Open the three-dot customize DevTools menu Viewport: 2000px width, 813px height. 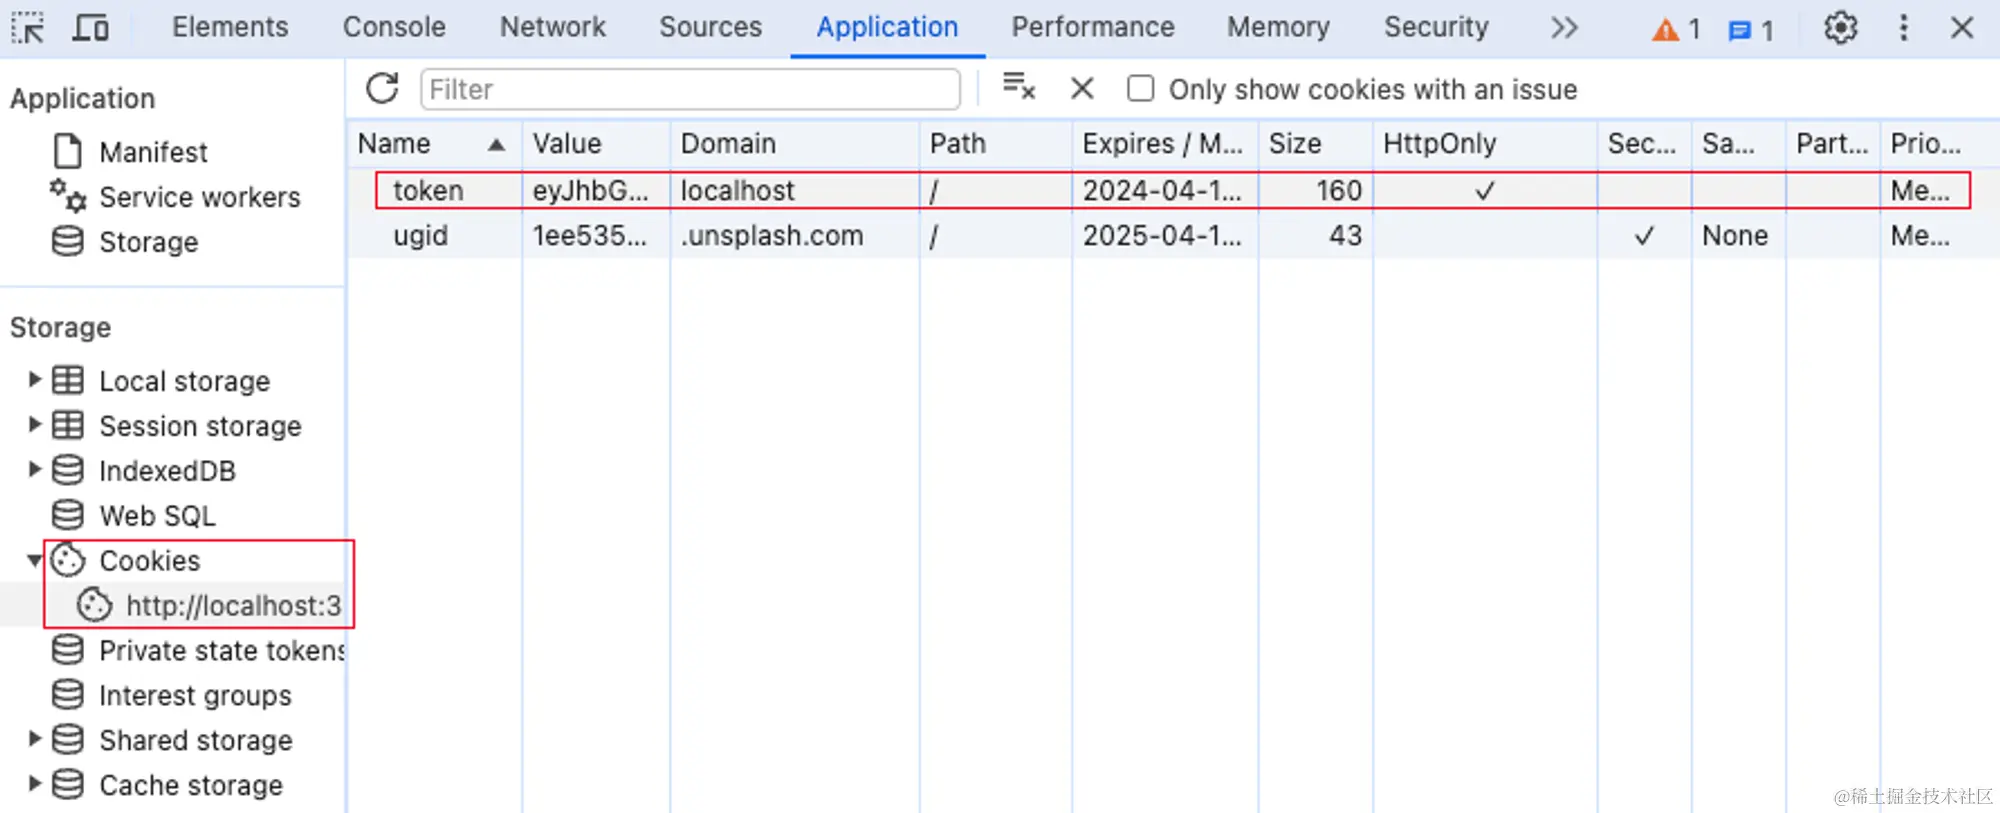coord(1903,27)
